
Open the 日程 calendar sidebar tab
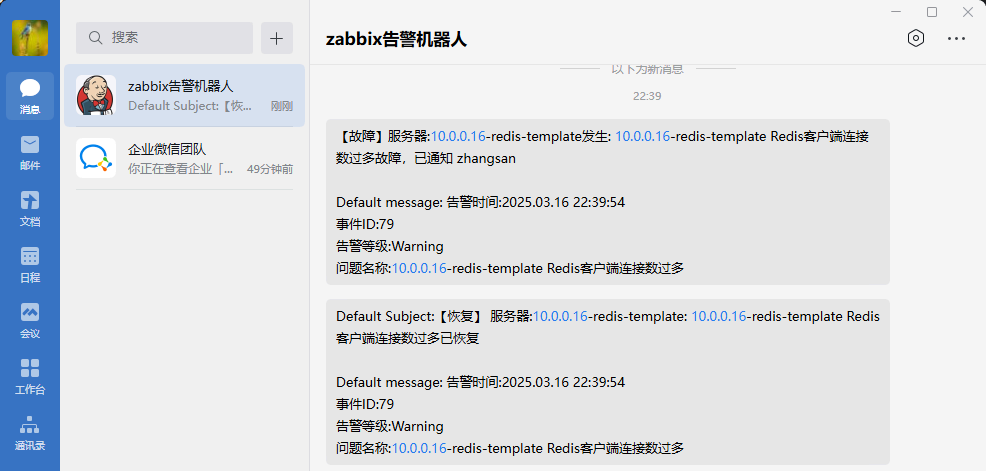click(x=30, y=264)
